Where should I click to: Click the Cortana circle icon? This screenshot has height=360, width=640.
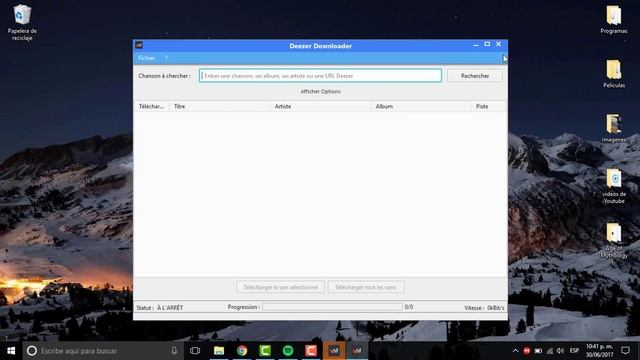pos(32,351)
